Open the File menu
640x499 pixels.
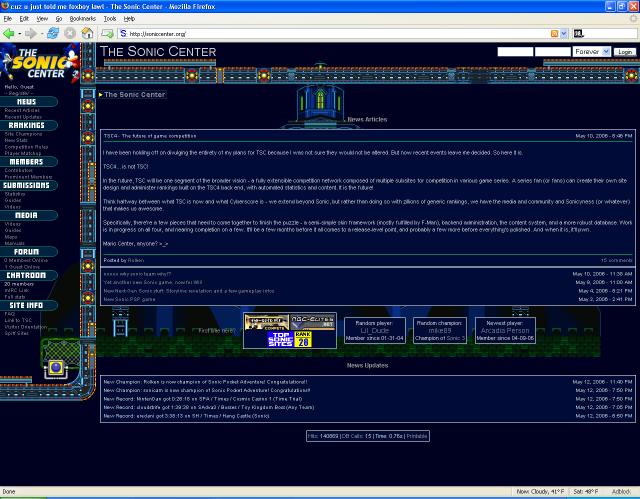coord(8,19)
